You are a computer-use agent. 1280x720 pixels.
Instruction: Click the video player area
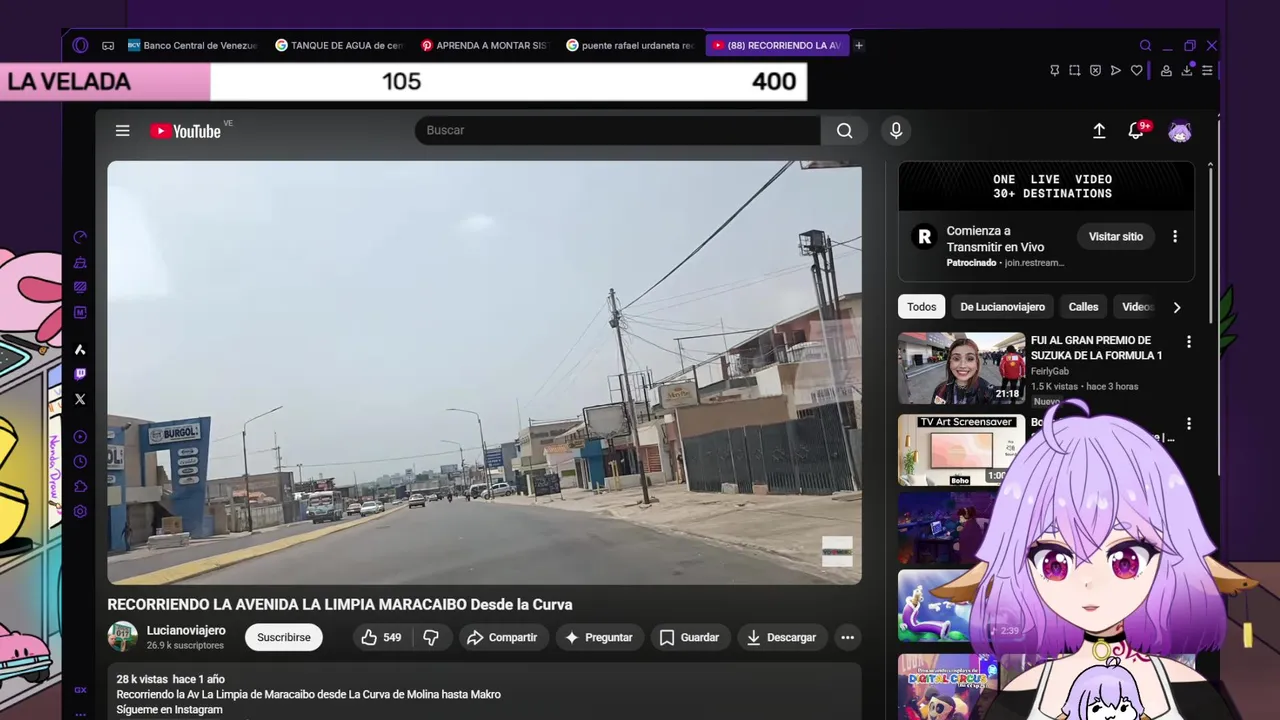pyautogui.click(x=484, y=372)
